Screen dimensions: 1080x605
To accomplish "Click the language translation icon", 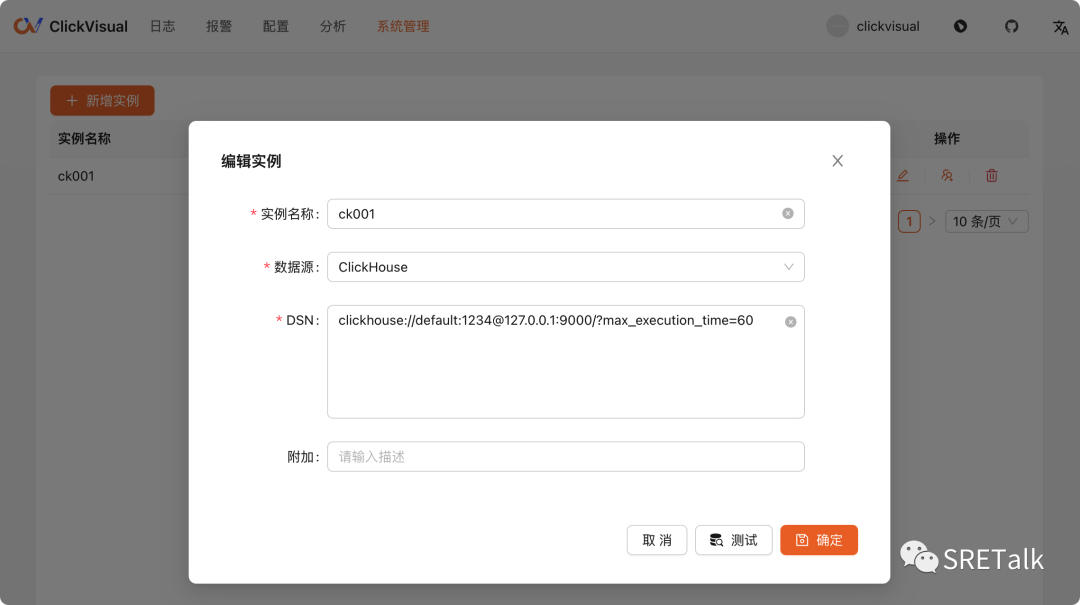I will [1061, 27].
